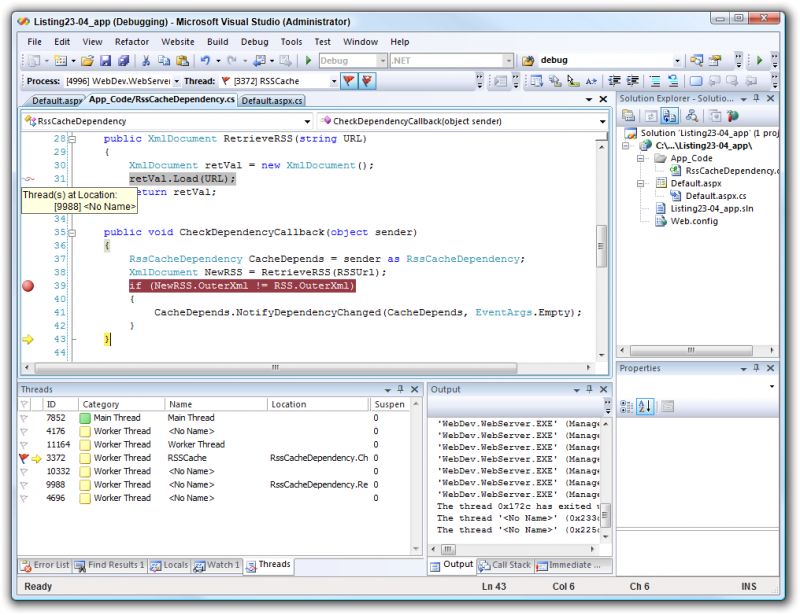The width and height of the screenshot is (800, 615).
Task: Toggle the breakpoint on line 39
Action: click(28, 286)
